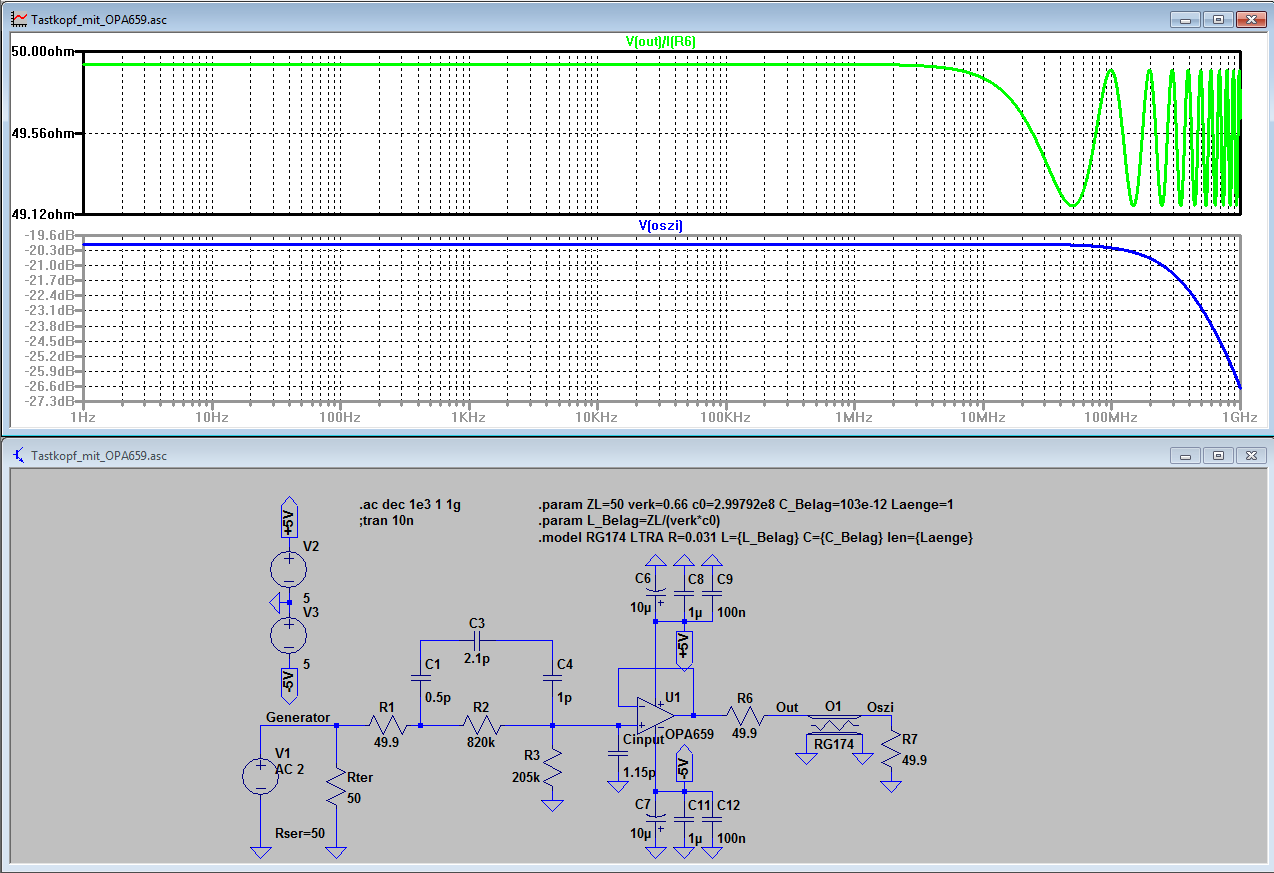Viewport: 1274px width, 873px height.
Task: Maximize the lower schematic window
Action: pos(1218,455)
